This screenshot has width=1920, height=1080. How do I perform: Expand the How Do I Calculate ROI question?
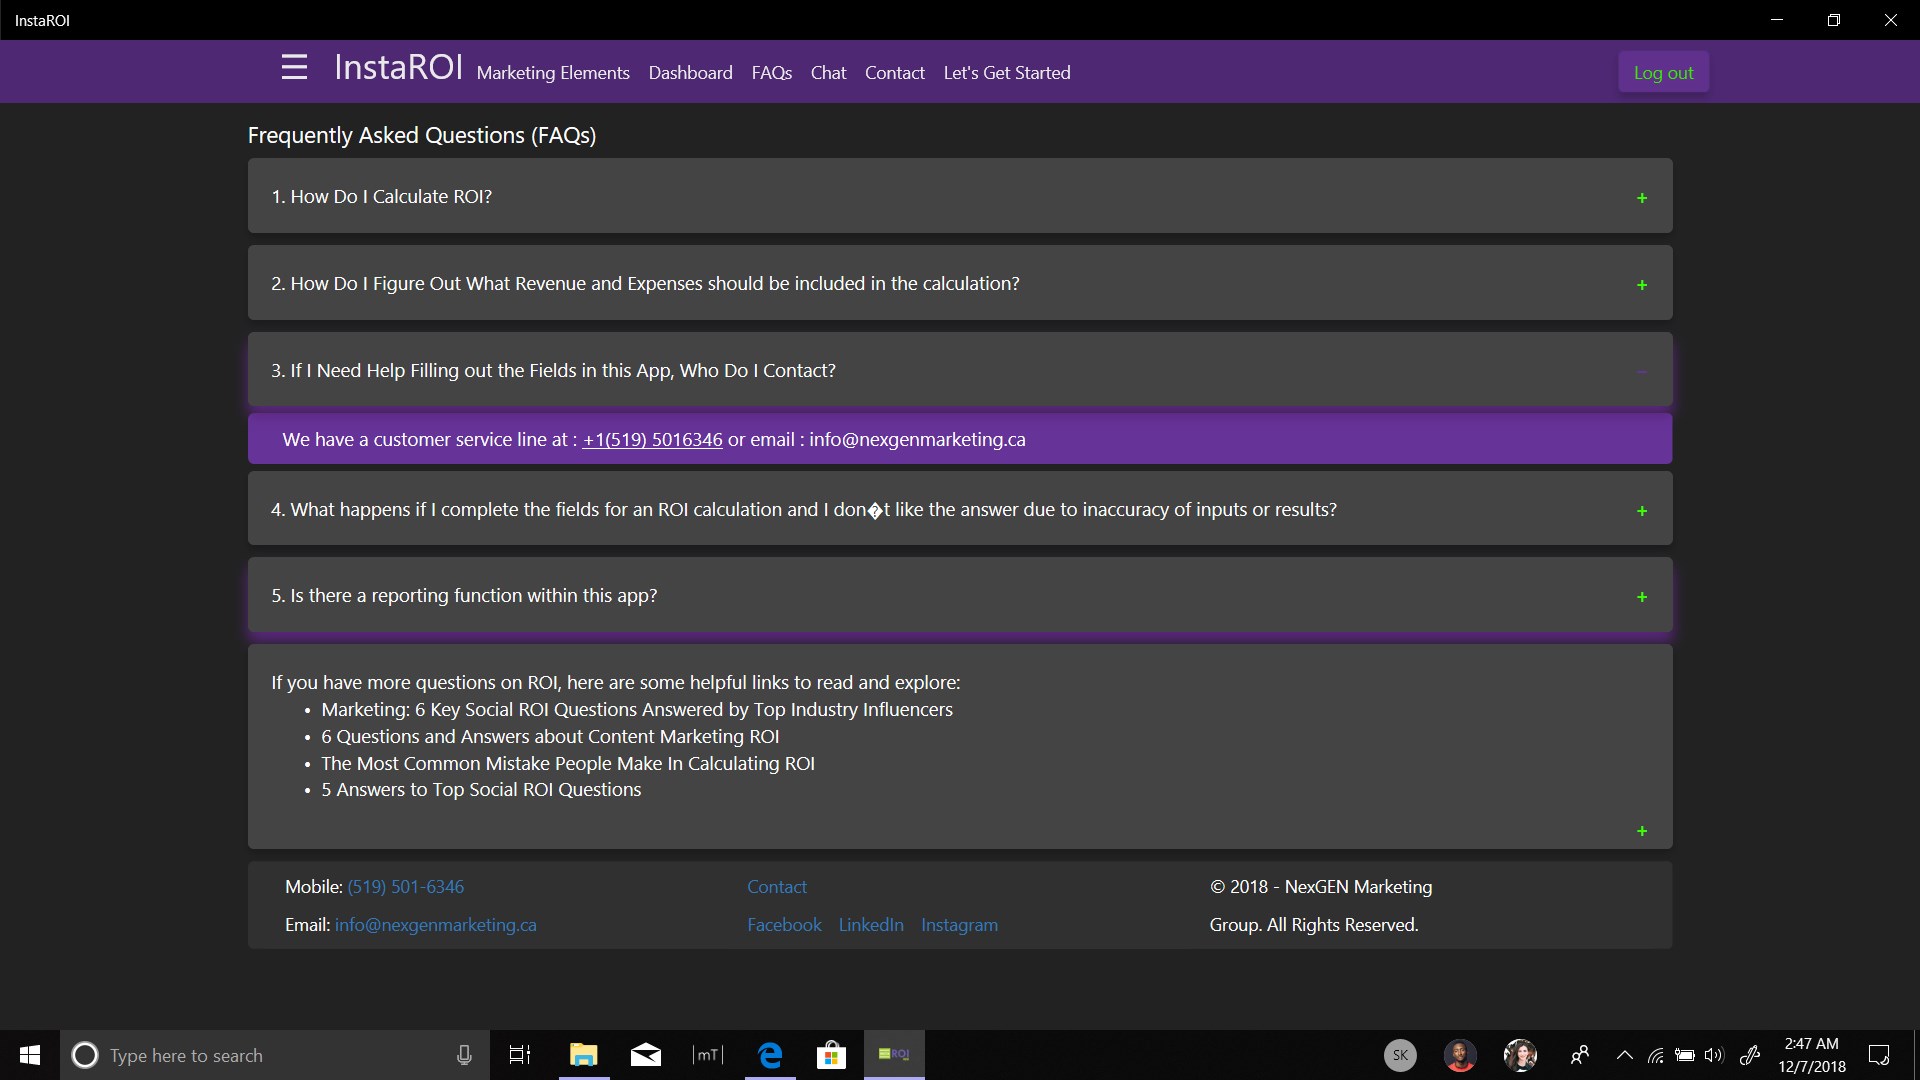point(959,197)
